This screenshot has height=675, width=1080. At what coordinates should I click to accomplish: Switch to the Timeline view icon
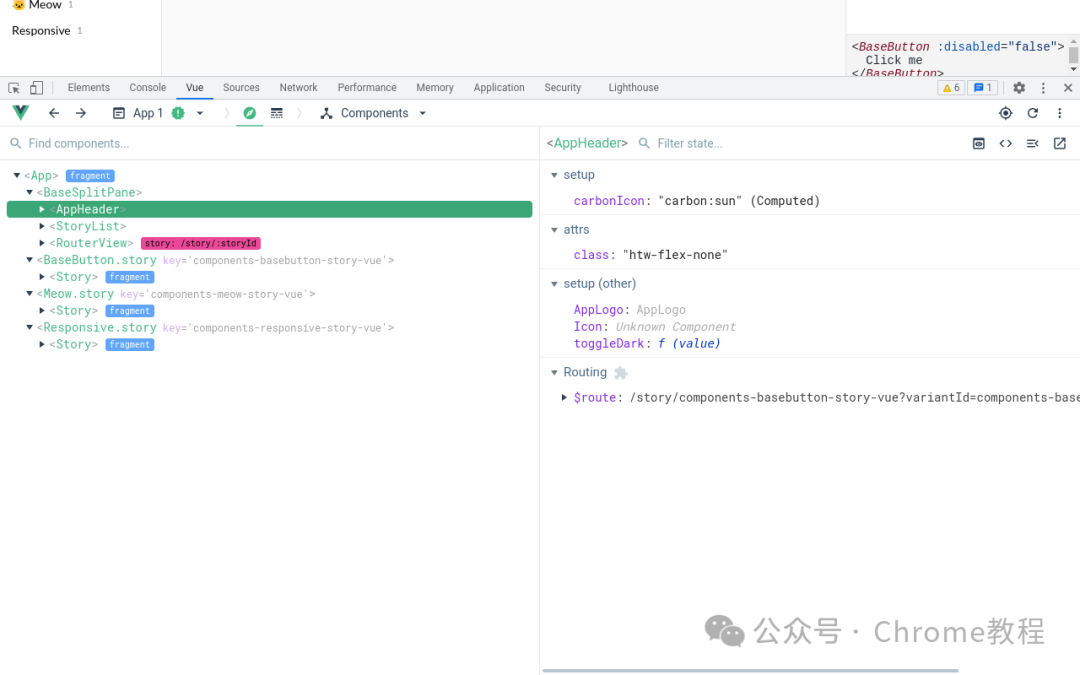click(x=277, y=113)
